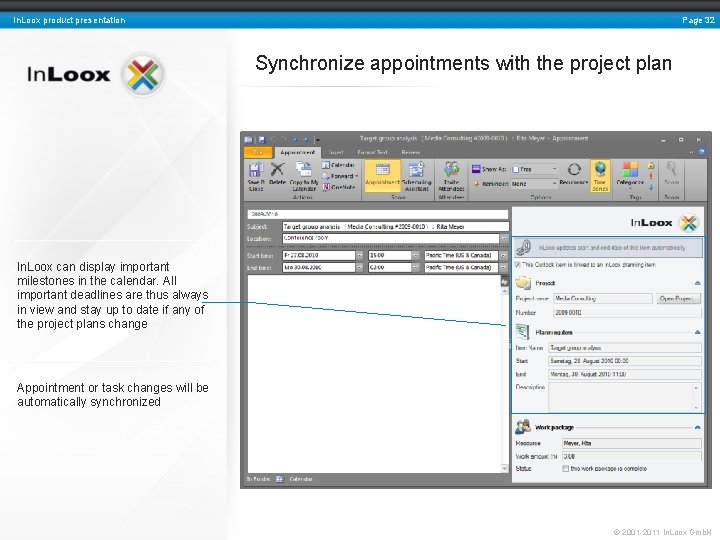Select the Appointment ribbon tab
720x540 pixels.
[297, 152]
